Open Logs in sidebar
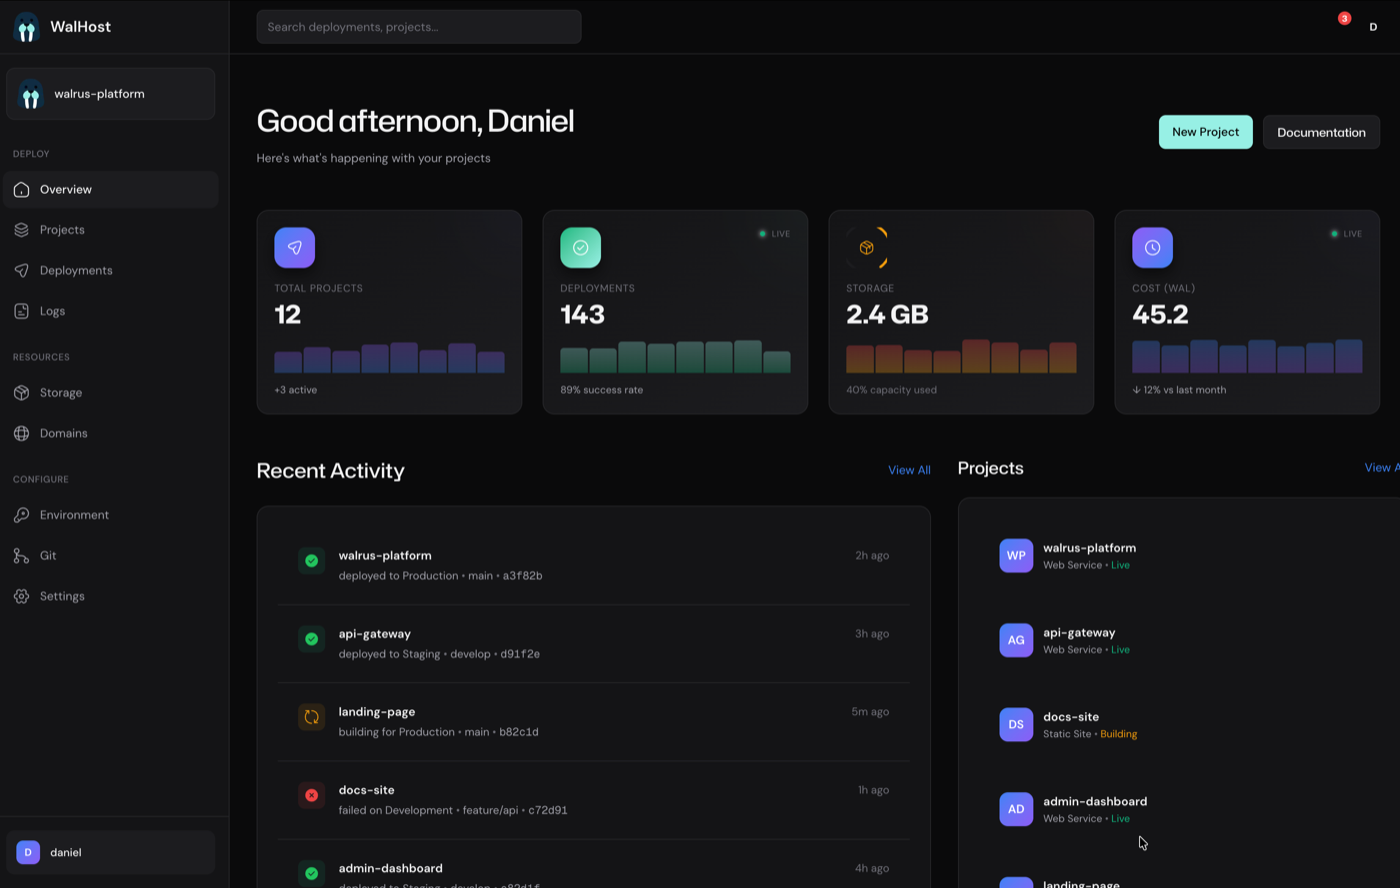 (x=111, y=311)
